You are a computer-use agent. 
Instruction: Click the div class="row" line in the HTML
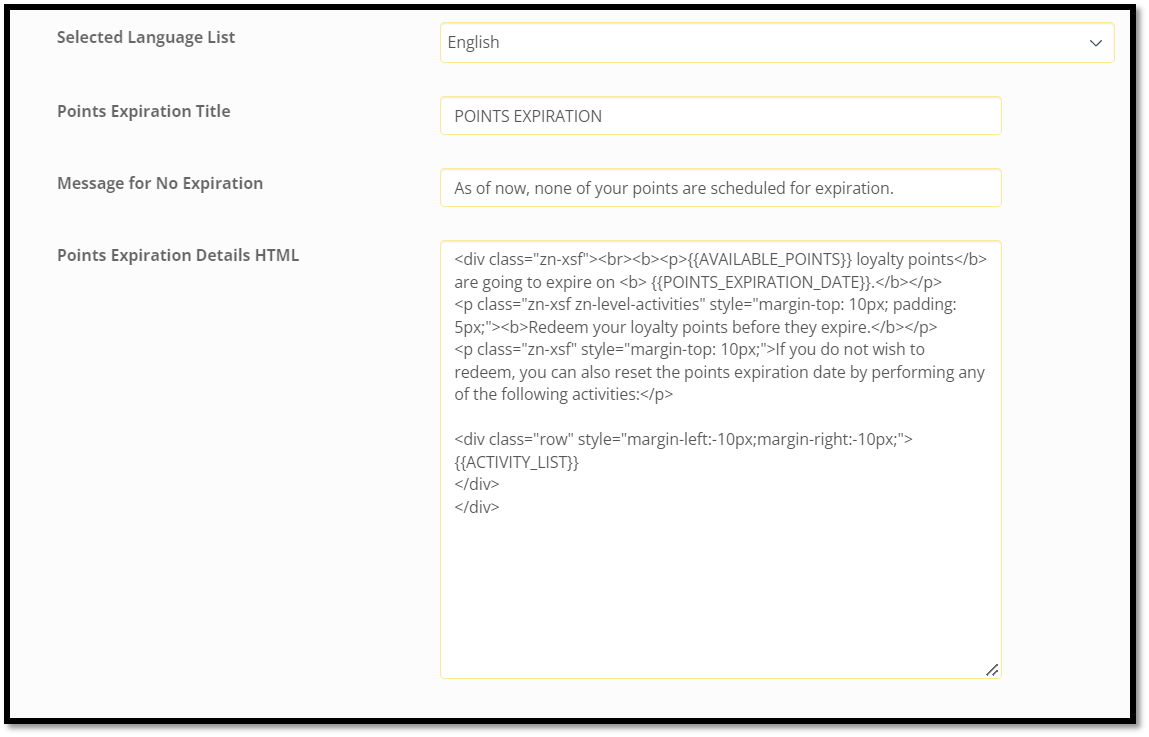click(x=683, y=440)
